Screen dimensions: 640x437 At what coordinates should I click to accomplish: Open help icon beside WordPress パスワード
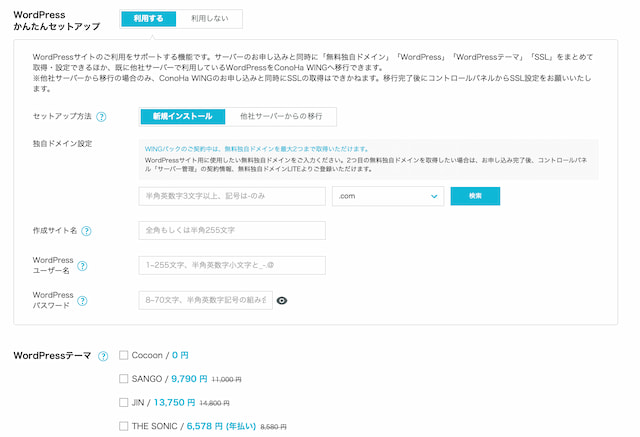click(x=82, y=301)
